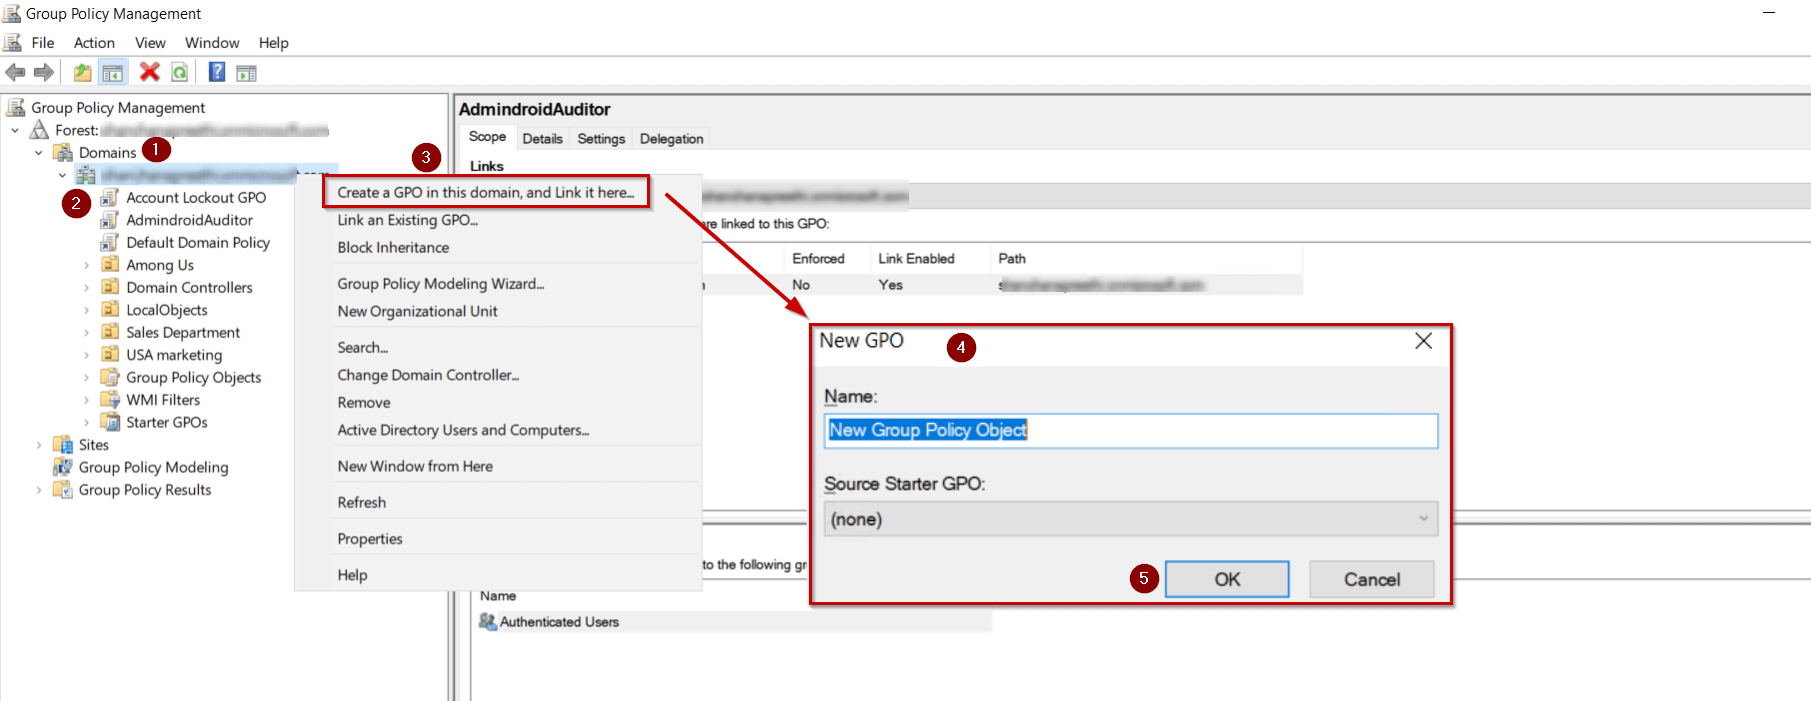Expand the Group Policy Objects folder

tap(87, 378)
